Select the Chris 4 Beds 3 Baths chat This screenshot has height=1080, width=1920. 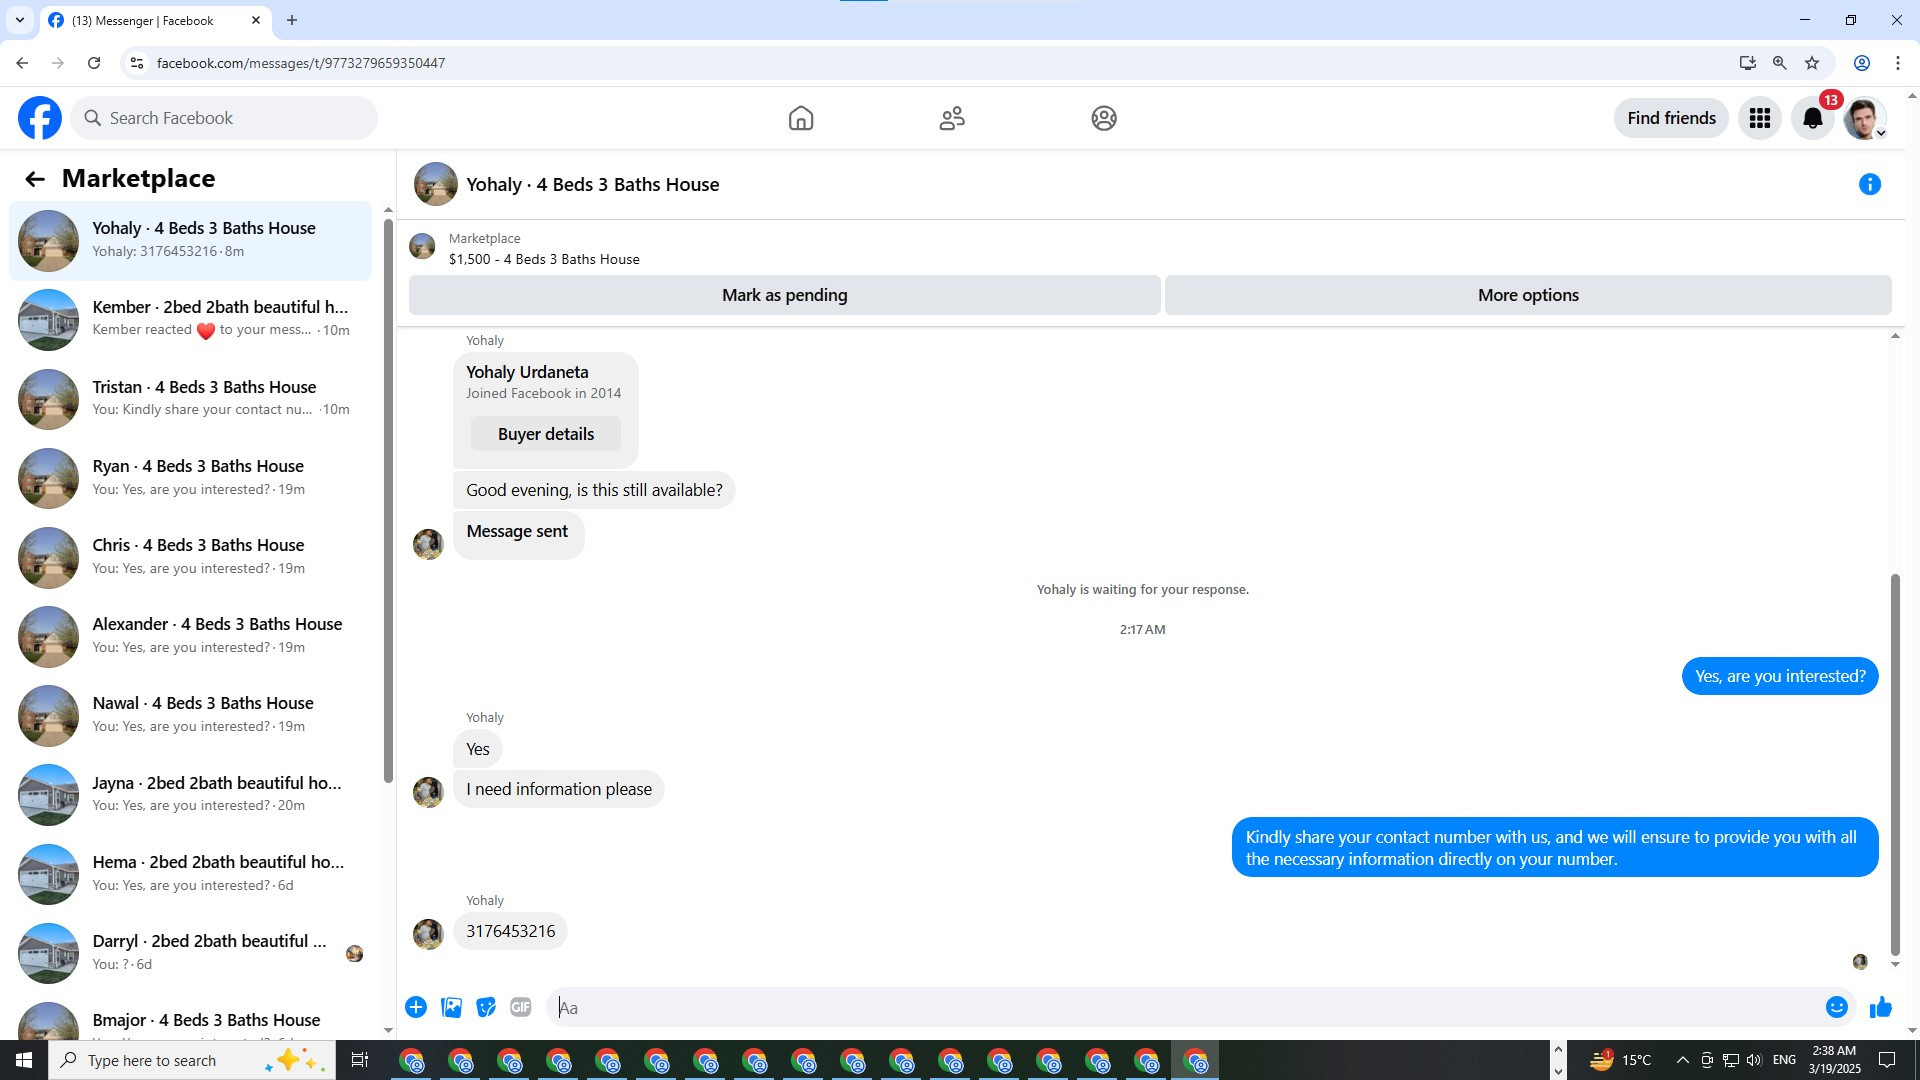pos(190,557)
